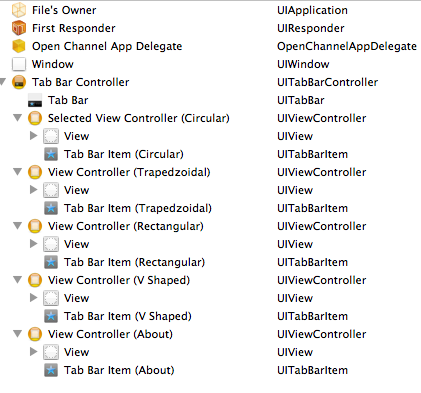
Task: Click the View Controller (V Shaped) icon
Action: [35, 280]
